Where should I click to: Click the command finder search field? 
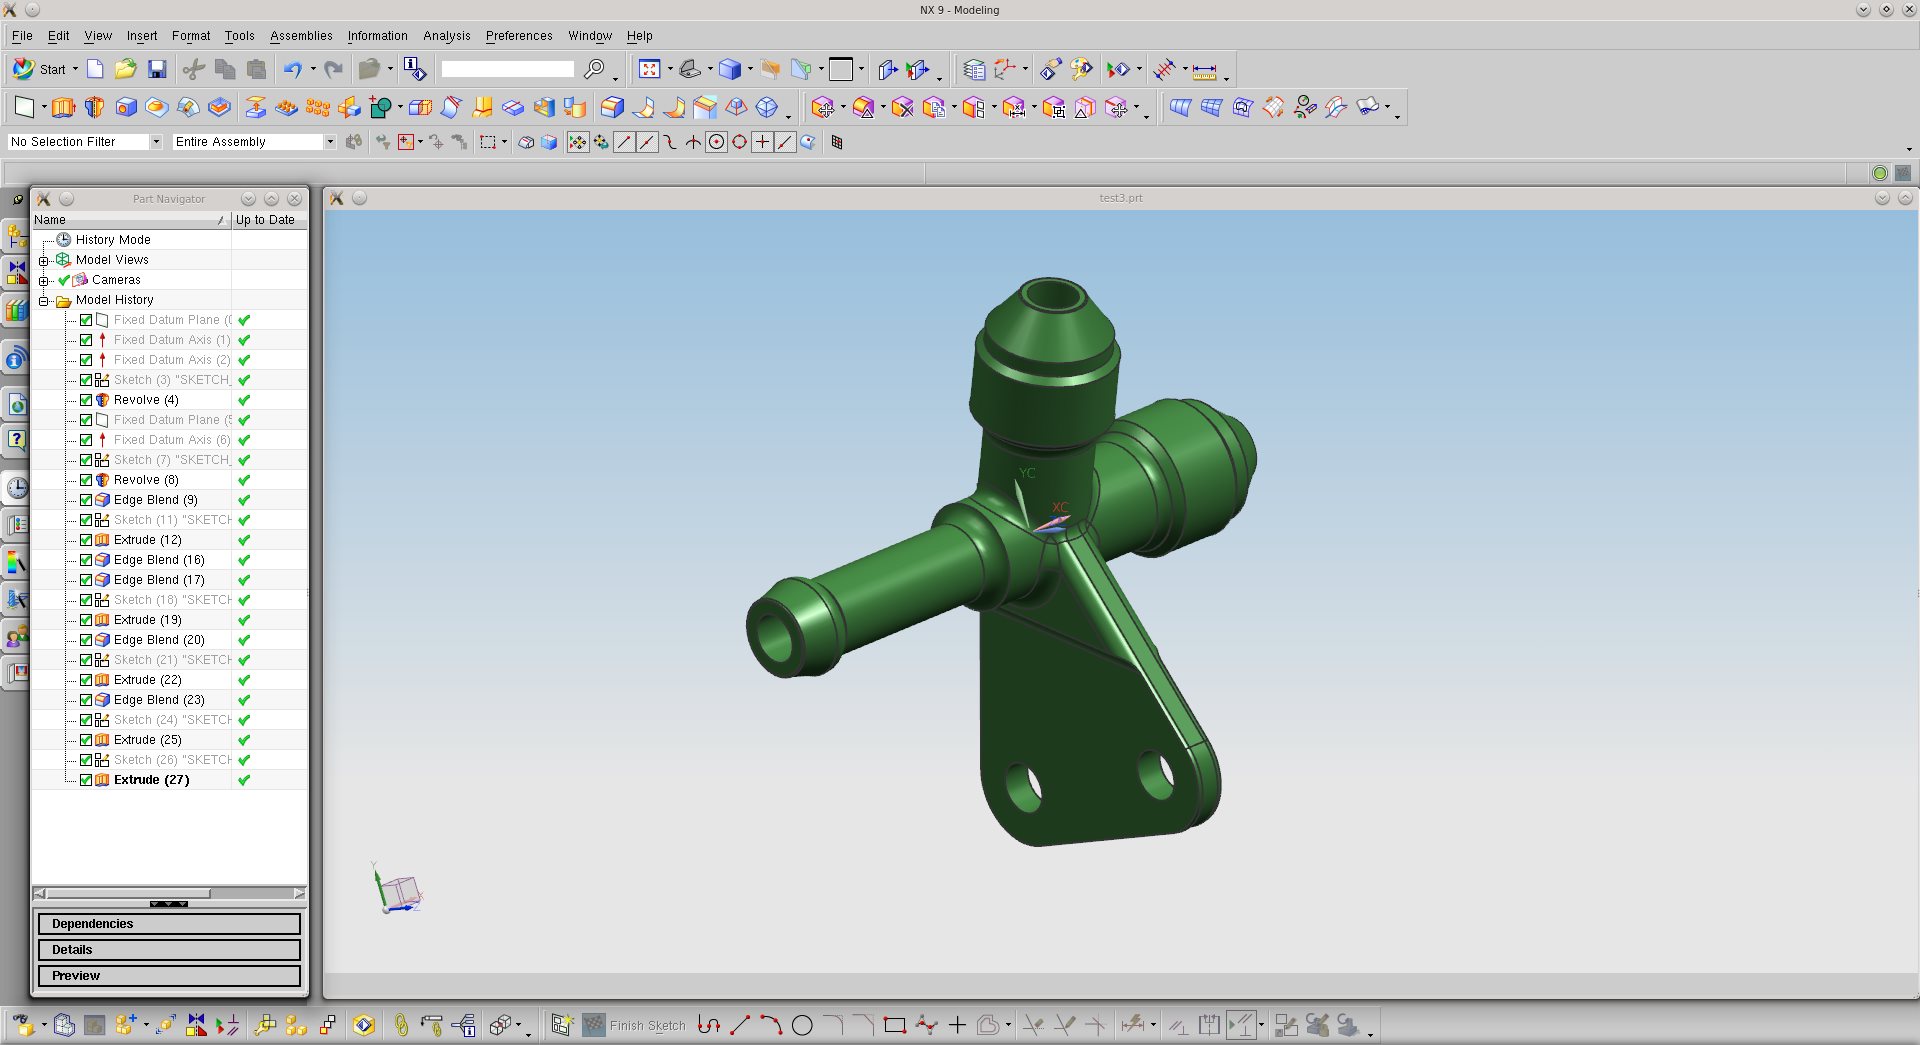point(508,69)
